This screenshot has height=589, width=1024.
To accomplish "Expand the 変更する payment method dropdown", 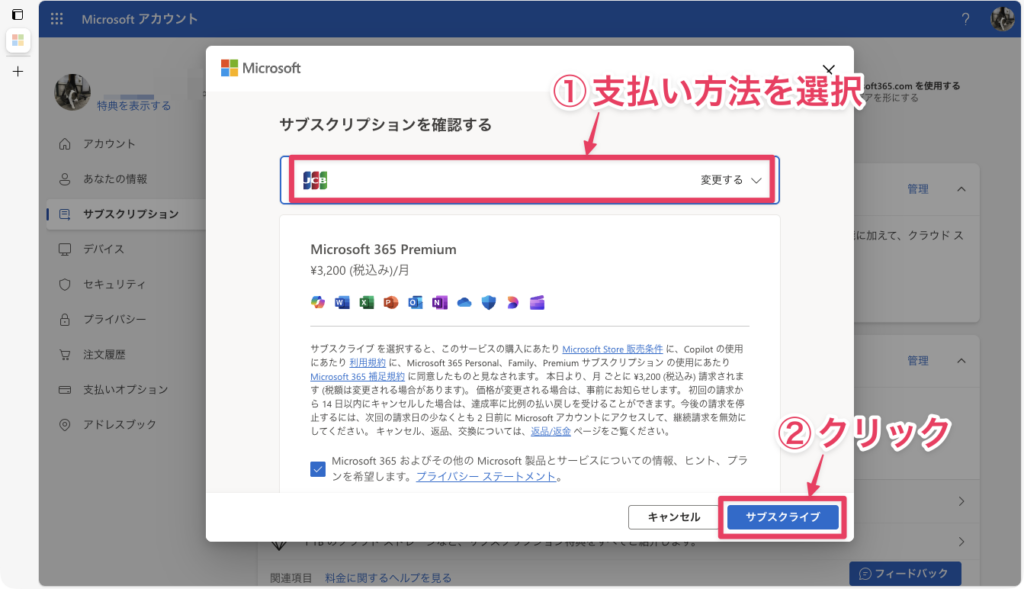I will [731, 180].
